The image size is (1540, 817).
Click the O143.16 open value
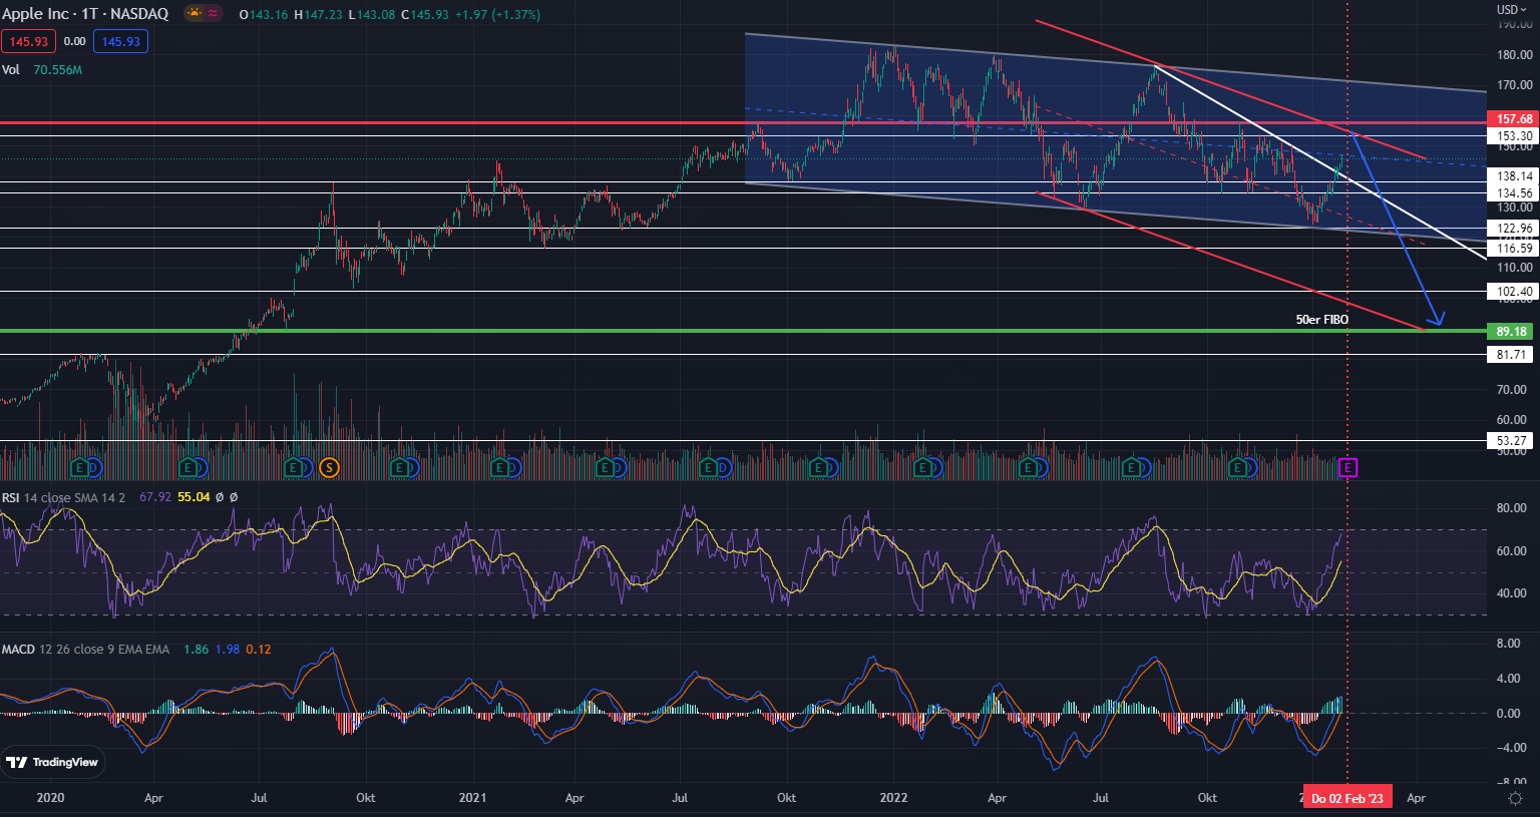coord(263,15)
